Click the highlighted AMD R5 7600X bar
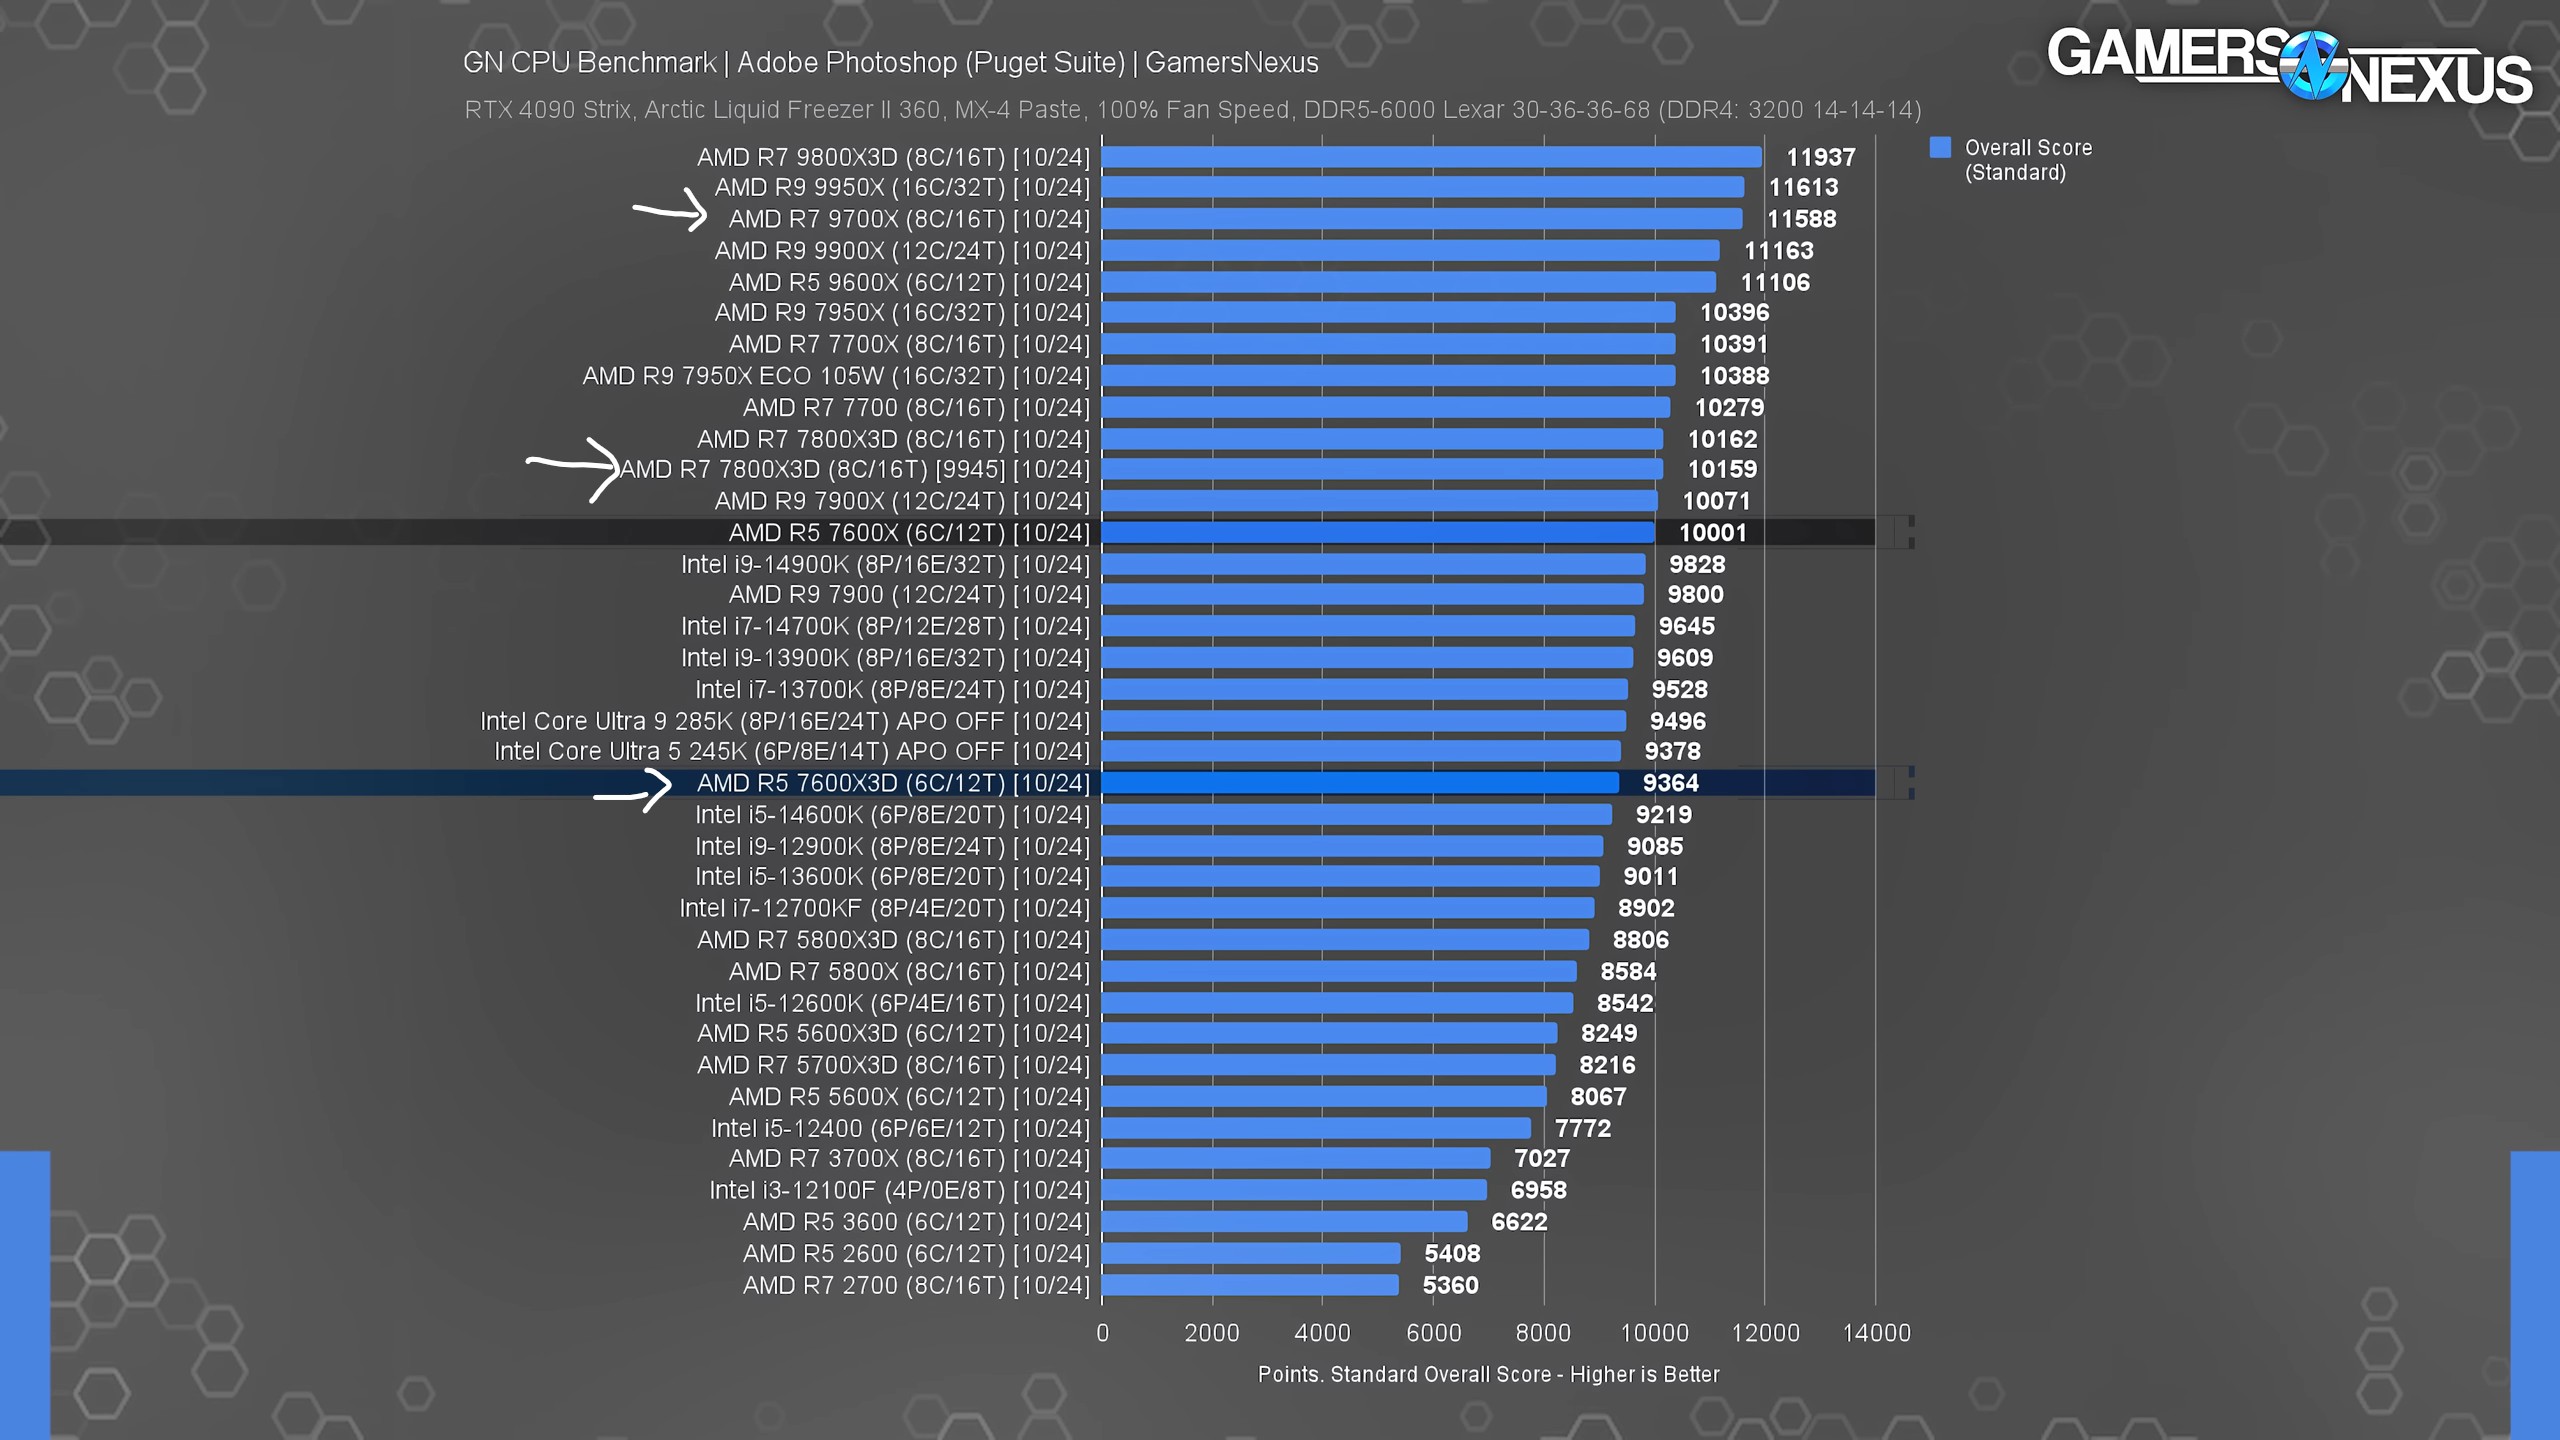Viewport: 2560px width, 1440px height. [1378, 533]
